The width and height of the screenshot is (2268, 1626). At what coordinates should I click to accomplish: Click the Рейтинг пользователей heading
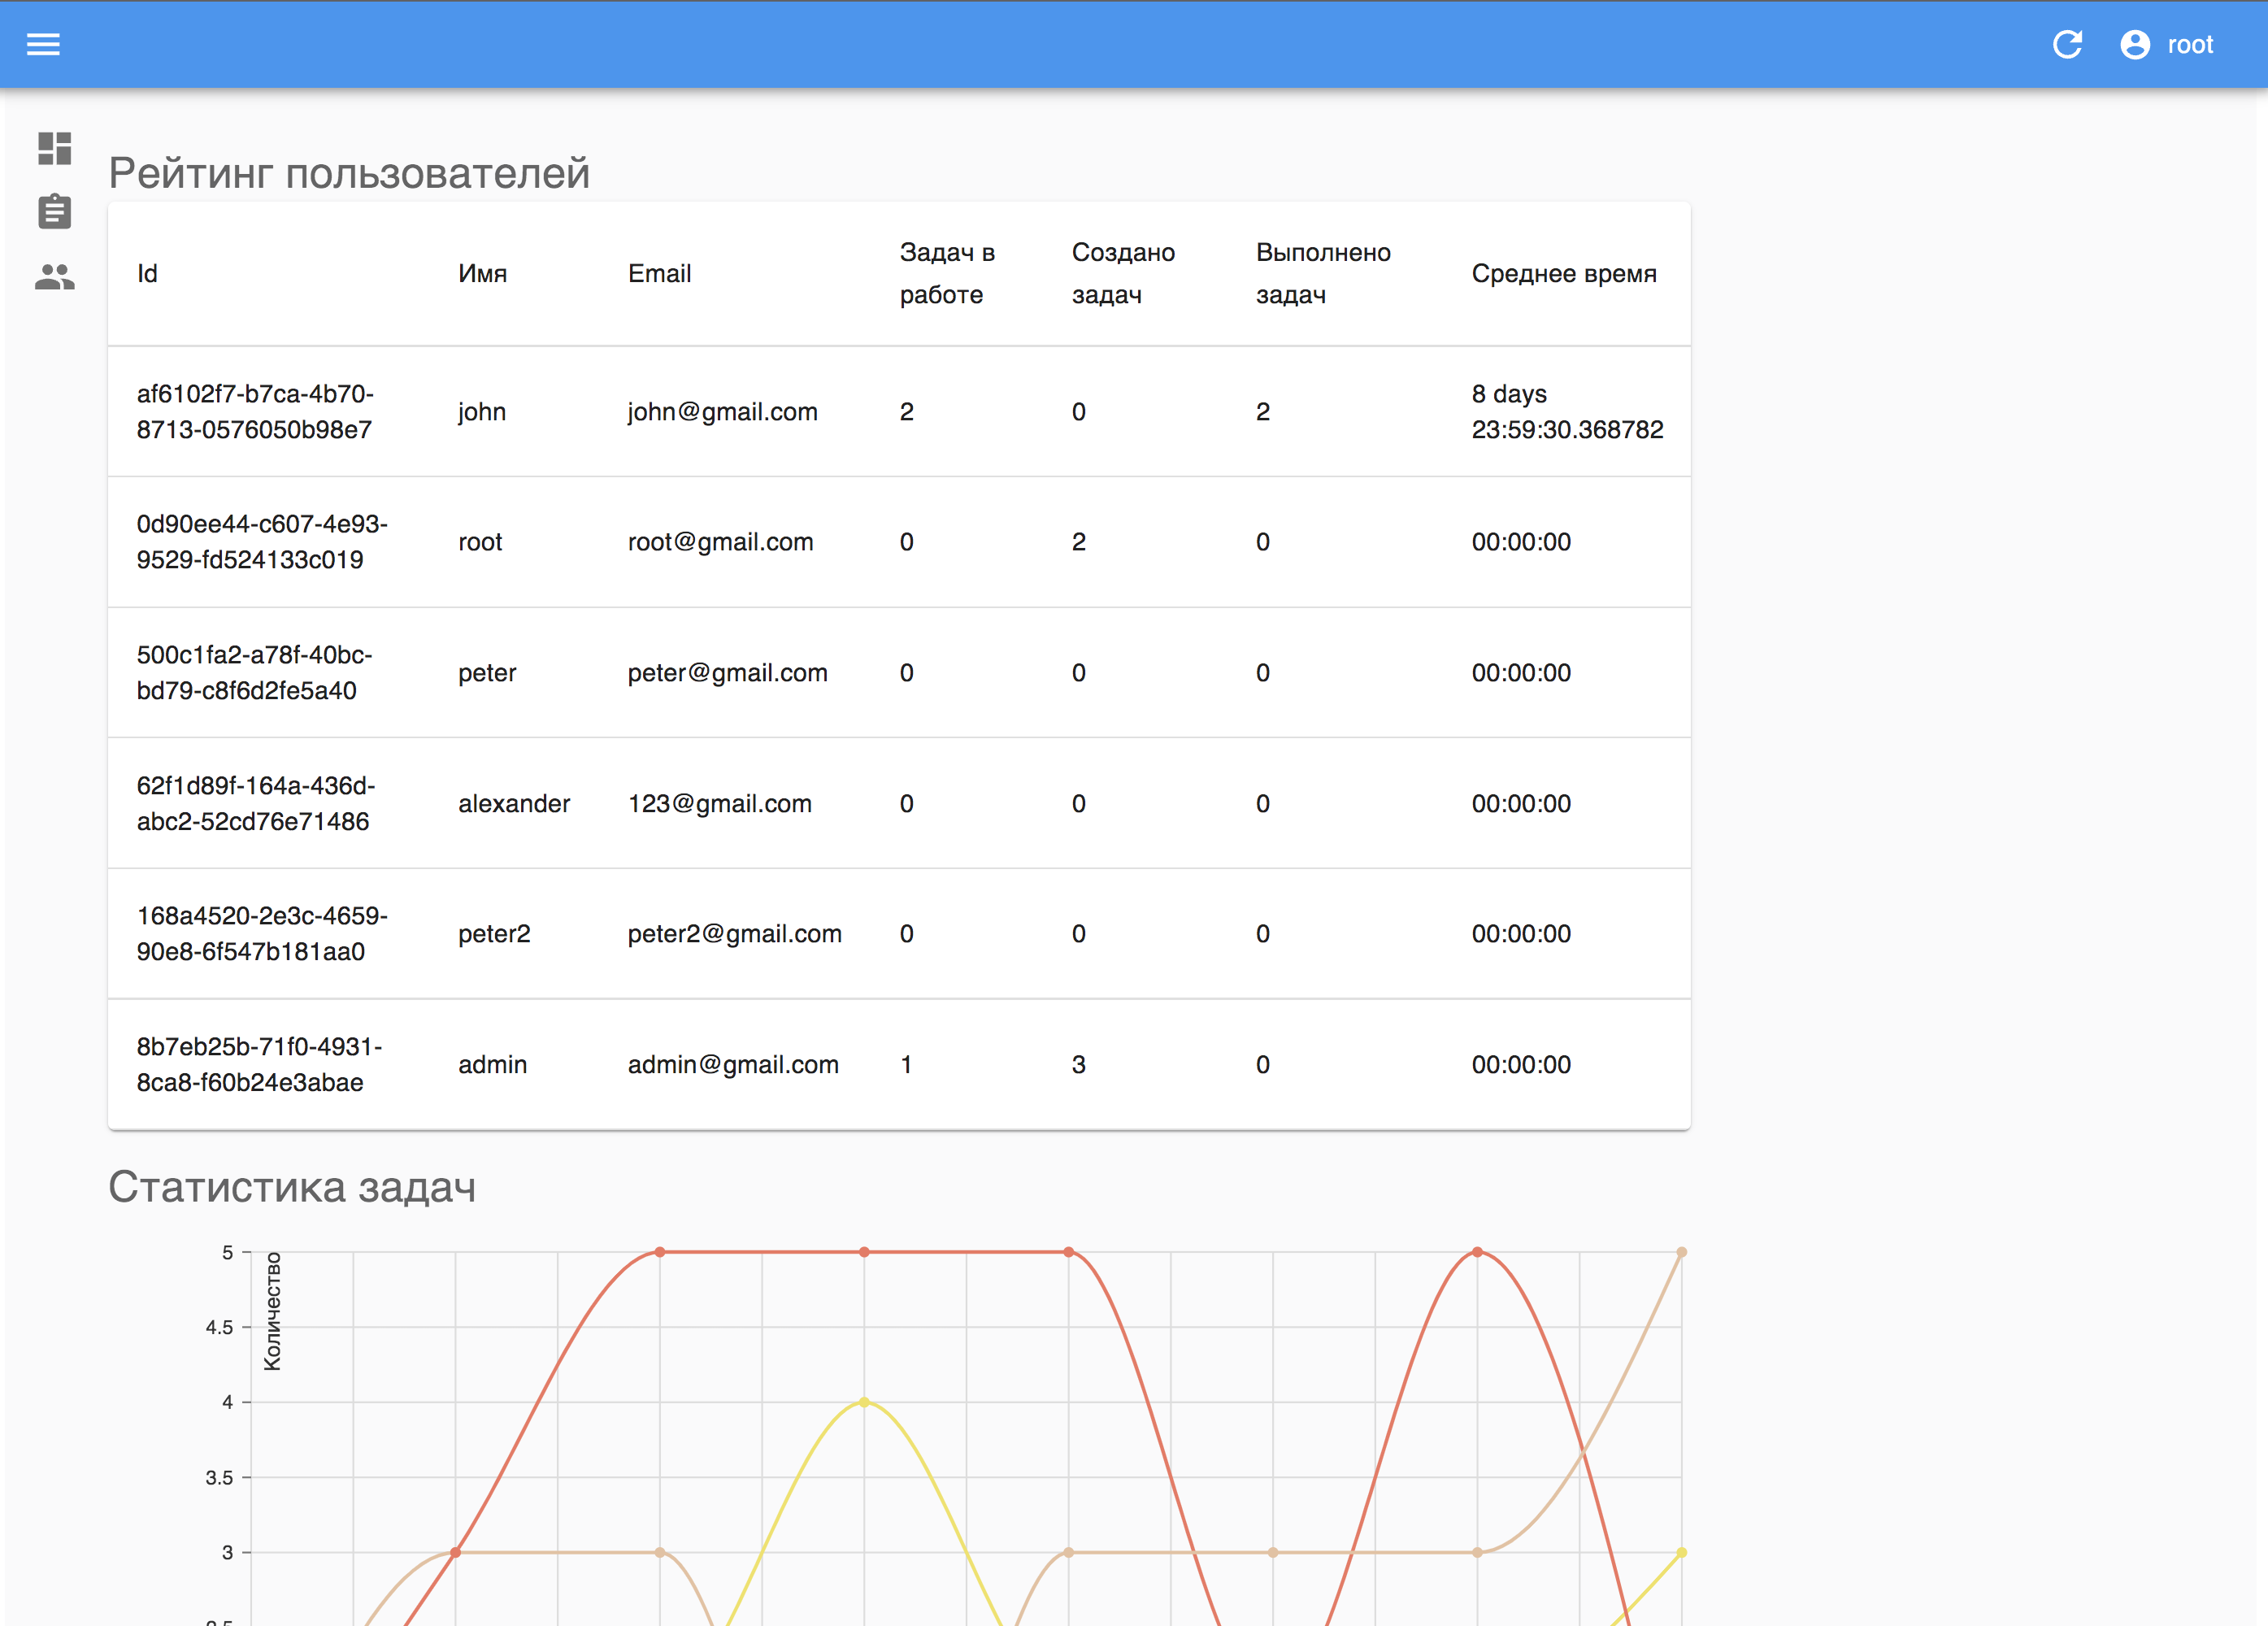tap(349, 173)
